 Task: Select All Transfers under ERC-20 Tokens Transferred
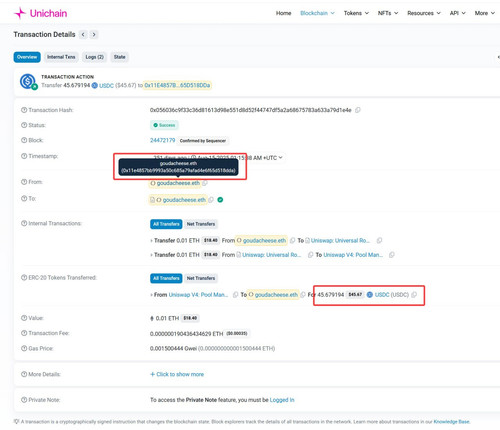166,278
